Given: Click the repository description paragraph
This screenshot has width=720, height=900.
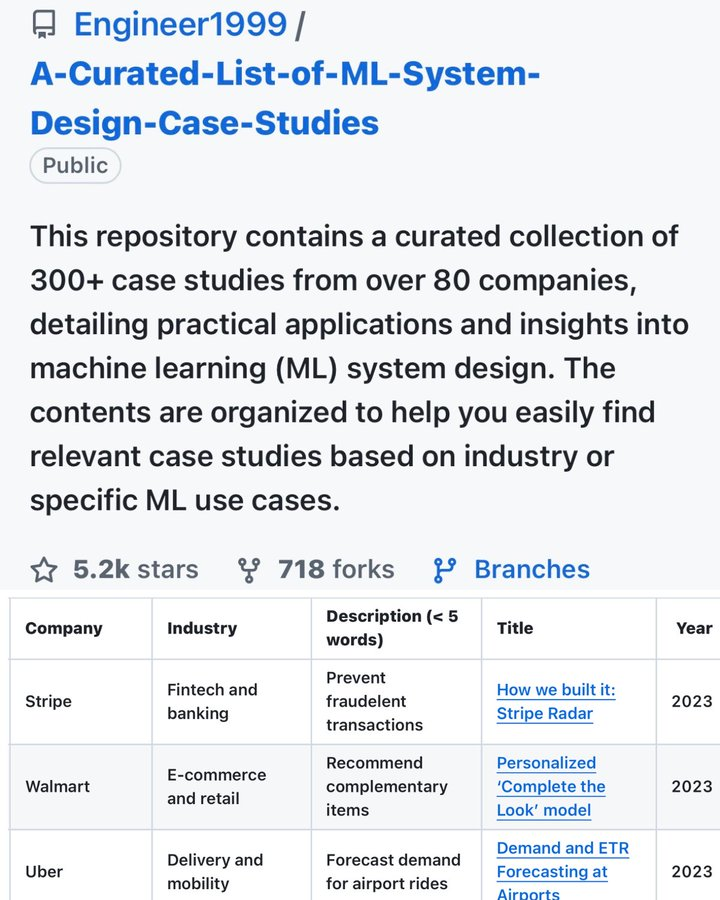Looking at the screenshot, I should 359,368.
